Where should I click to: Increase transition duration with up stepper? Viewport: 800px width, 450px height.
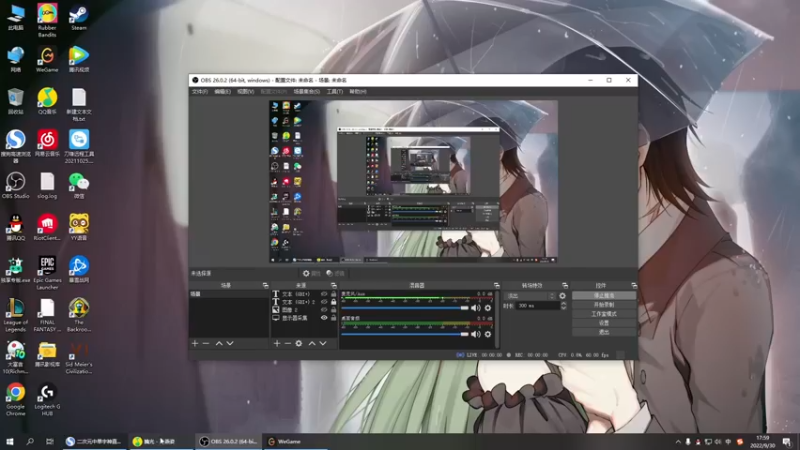tap(563, 304)
